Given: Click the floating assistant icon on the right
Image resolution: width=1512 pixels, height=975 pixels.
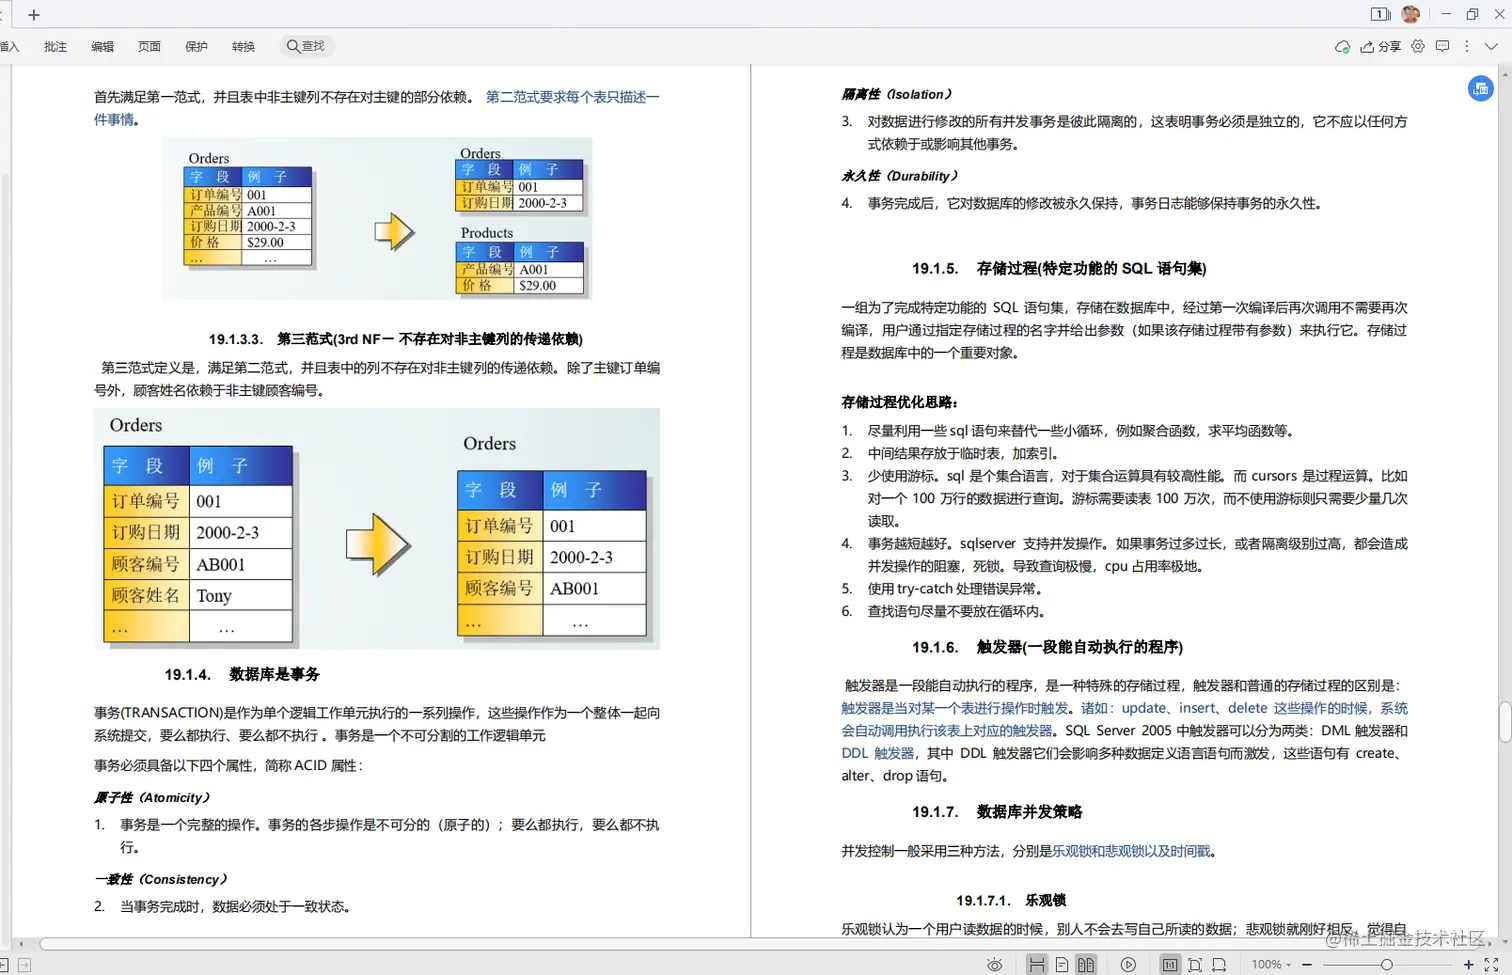Looking at the screenshot, I should pos(1480,89).
